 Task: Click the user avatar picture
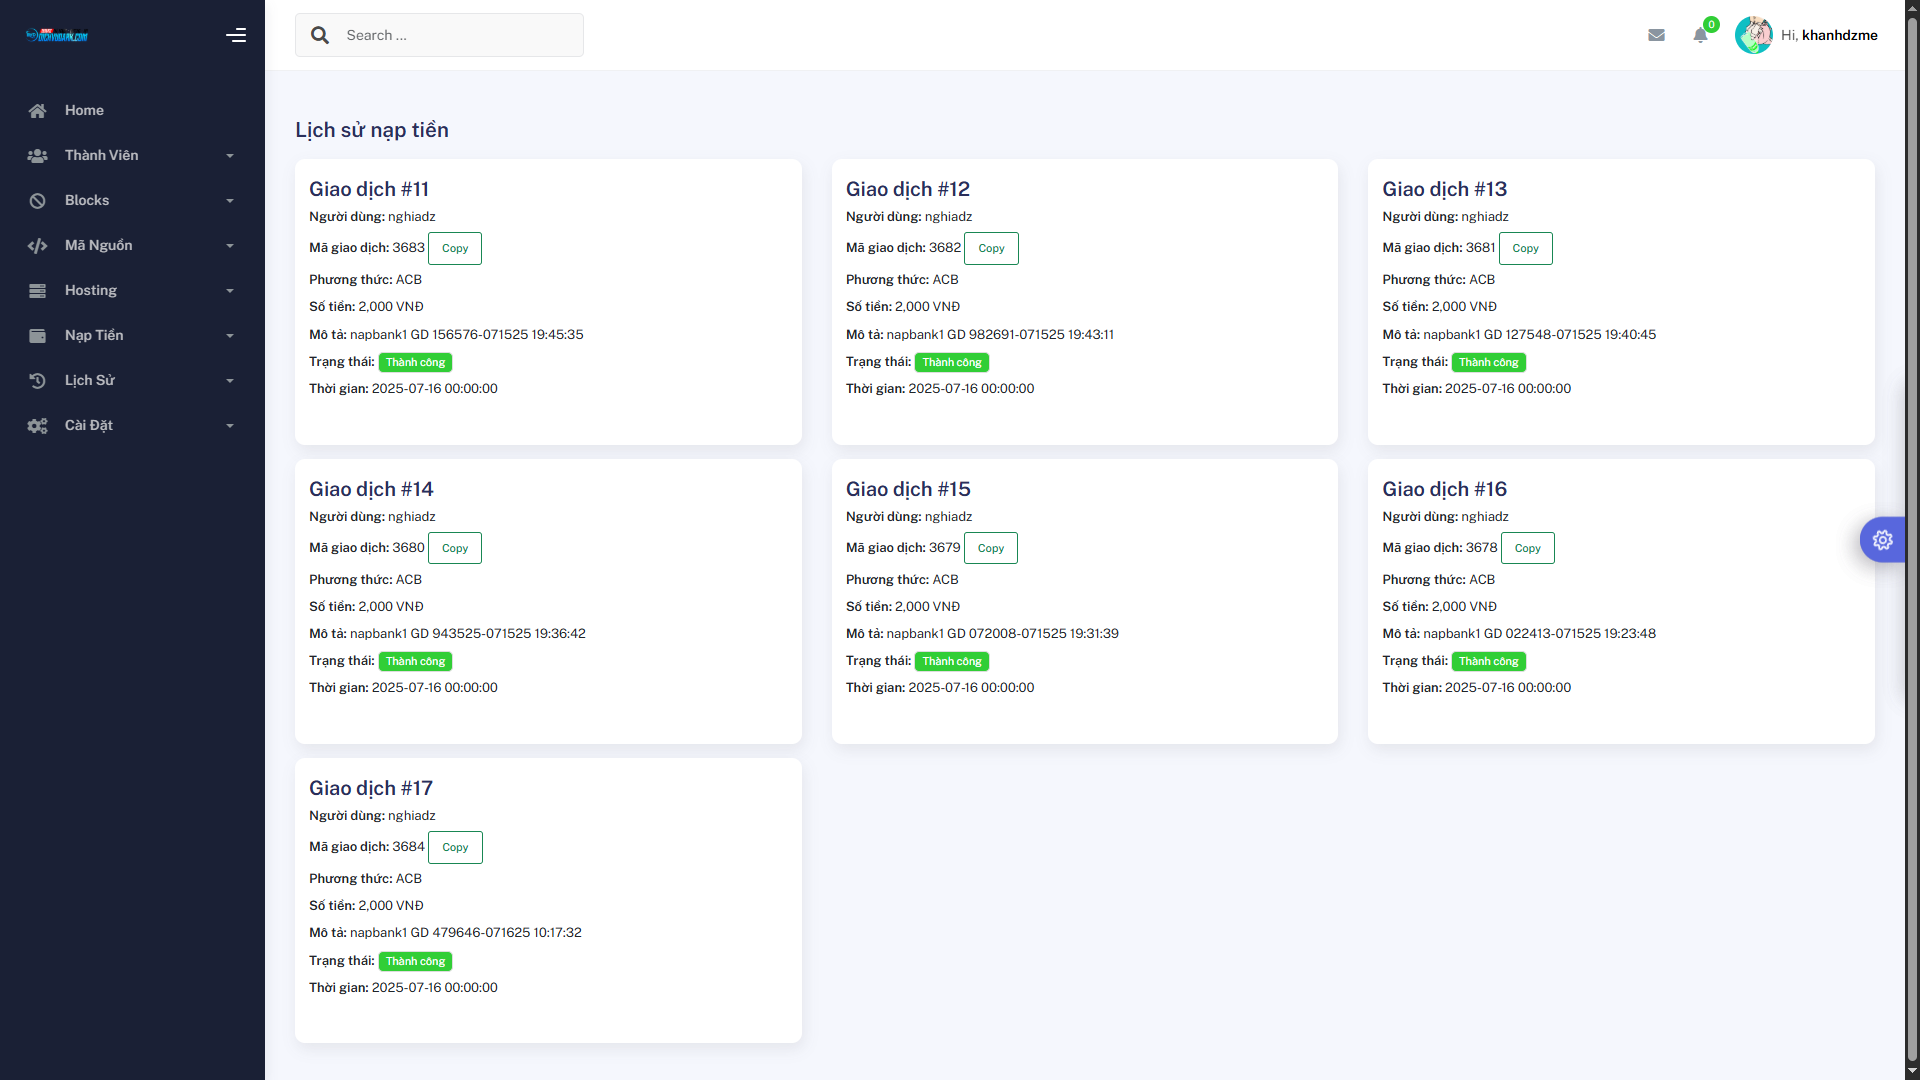pos(1753,35)
